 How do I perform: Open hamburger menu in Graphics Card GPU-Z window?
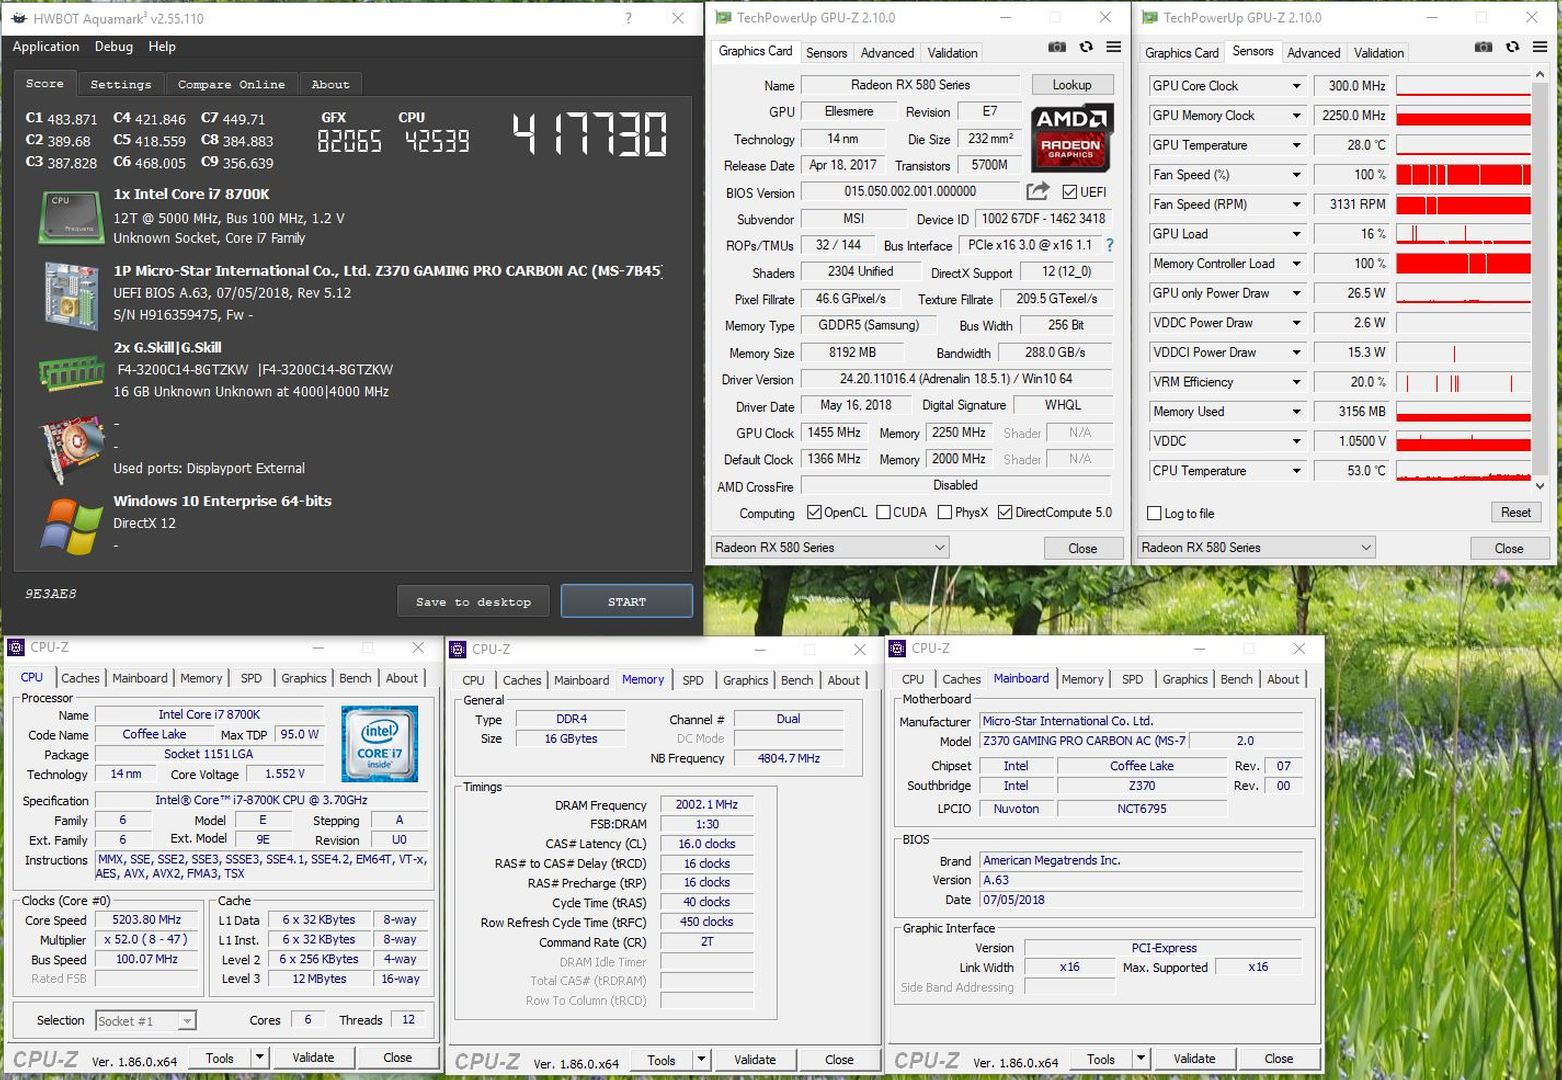(1113, 47)
